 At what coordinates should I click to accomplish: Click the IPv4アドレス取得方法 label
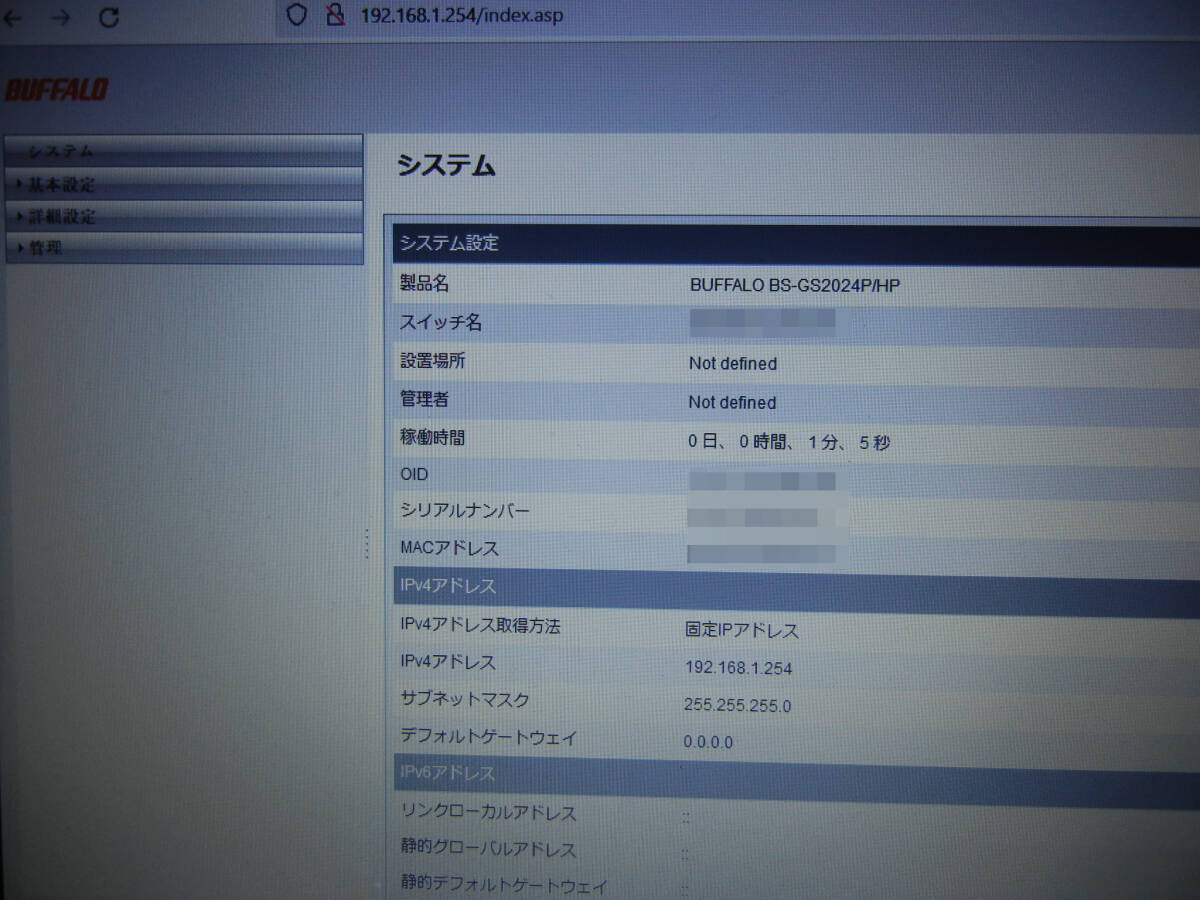click(x=480, y=625)
